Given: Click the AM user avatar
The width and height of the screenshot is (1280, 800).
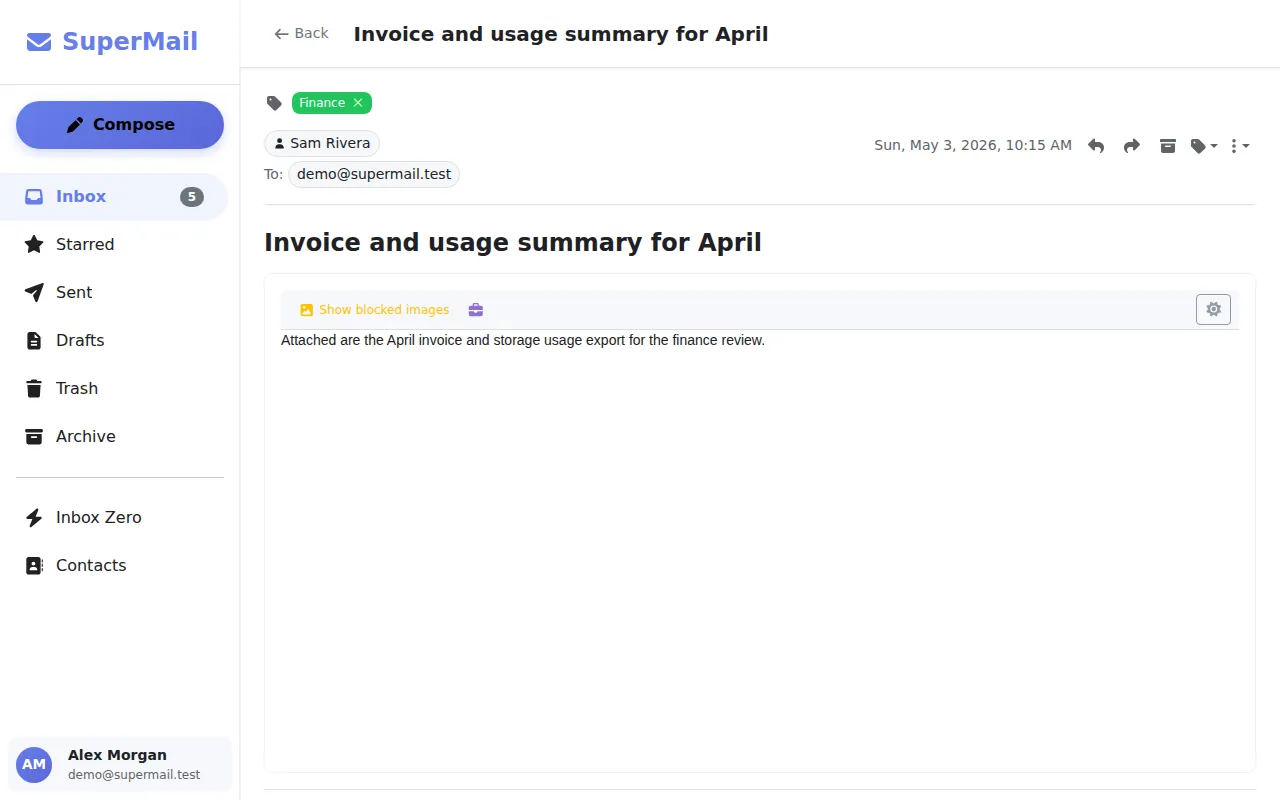Looking at the screenshot, I should tap(34, 765).
